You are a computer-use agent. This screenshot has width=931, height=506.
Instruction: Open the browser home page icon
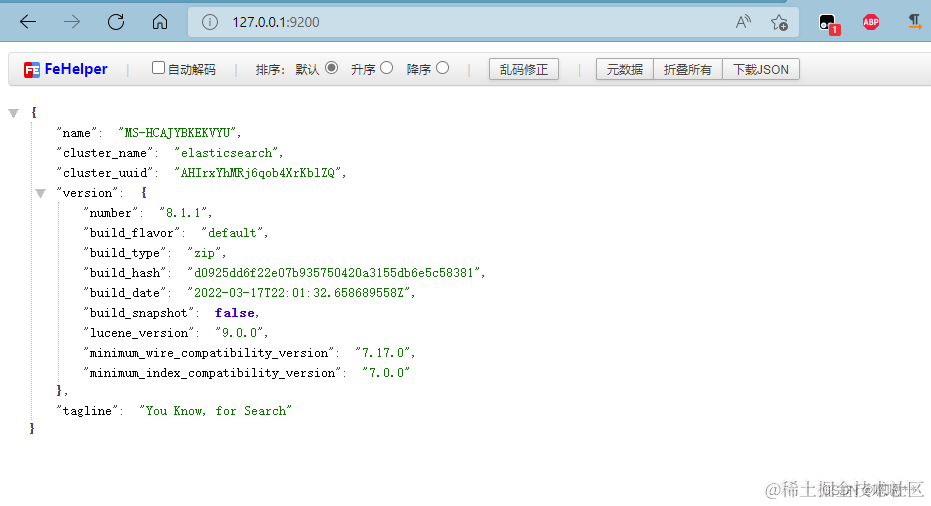pyautogui.click(x=160, y=23)
